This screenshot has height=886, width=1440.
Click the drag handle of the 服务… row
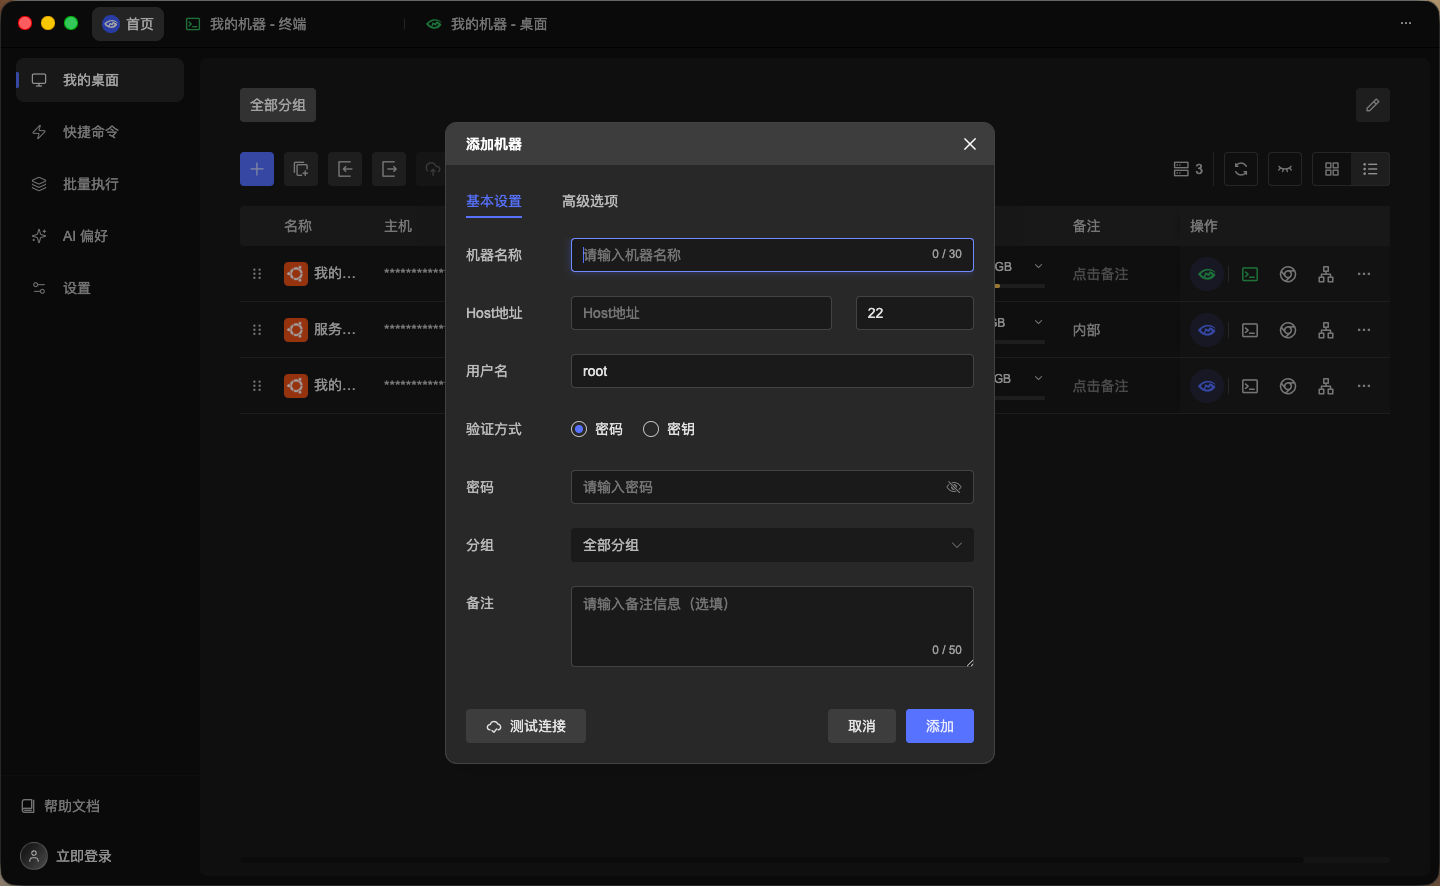257,330
